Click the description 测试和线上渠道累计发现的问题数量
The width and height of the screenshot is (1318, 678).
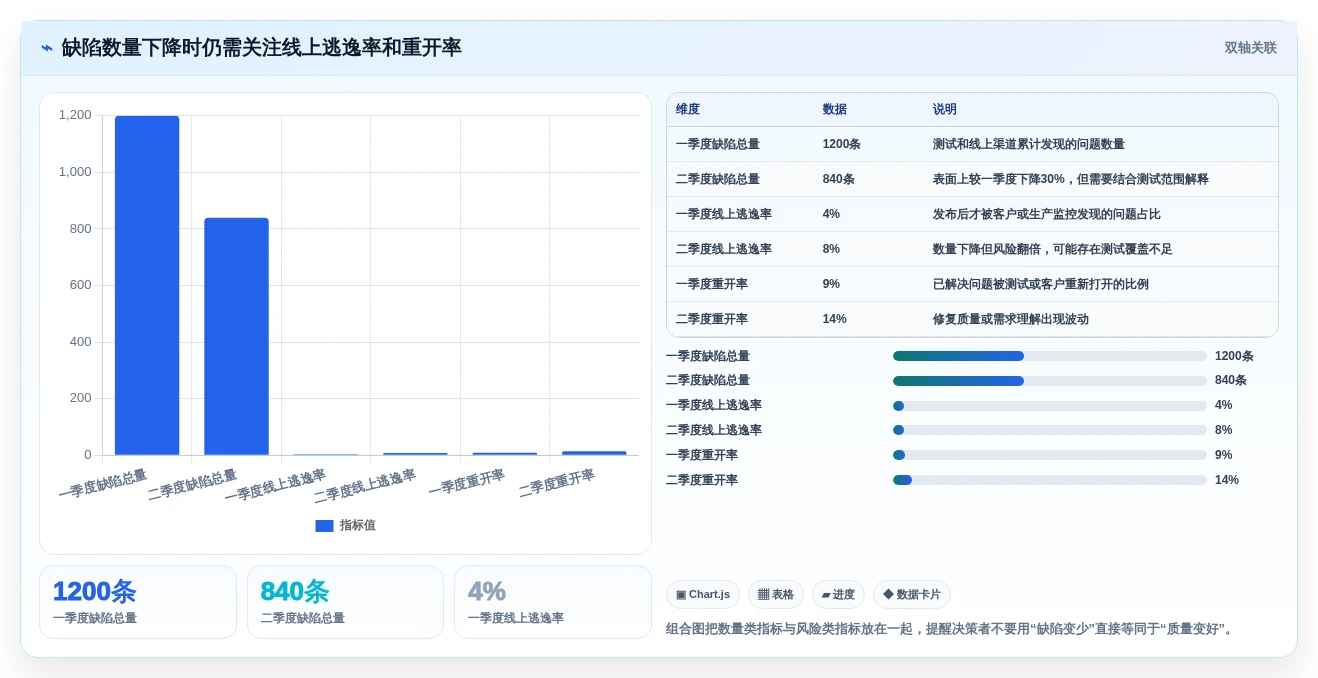click(x=1029, y=145)
